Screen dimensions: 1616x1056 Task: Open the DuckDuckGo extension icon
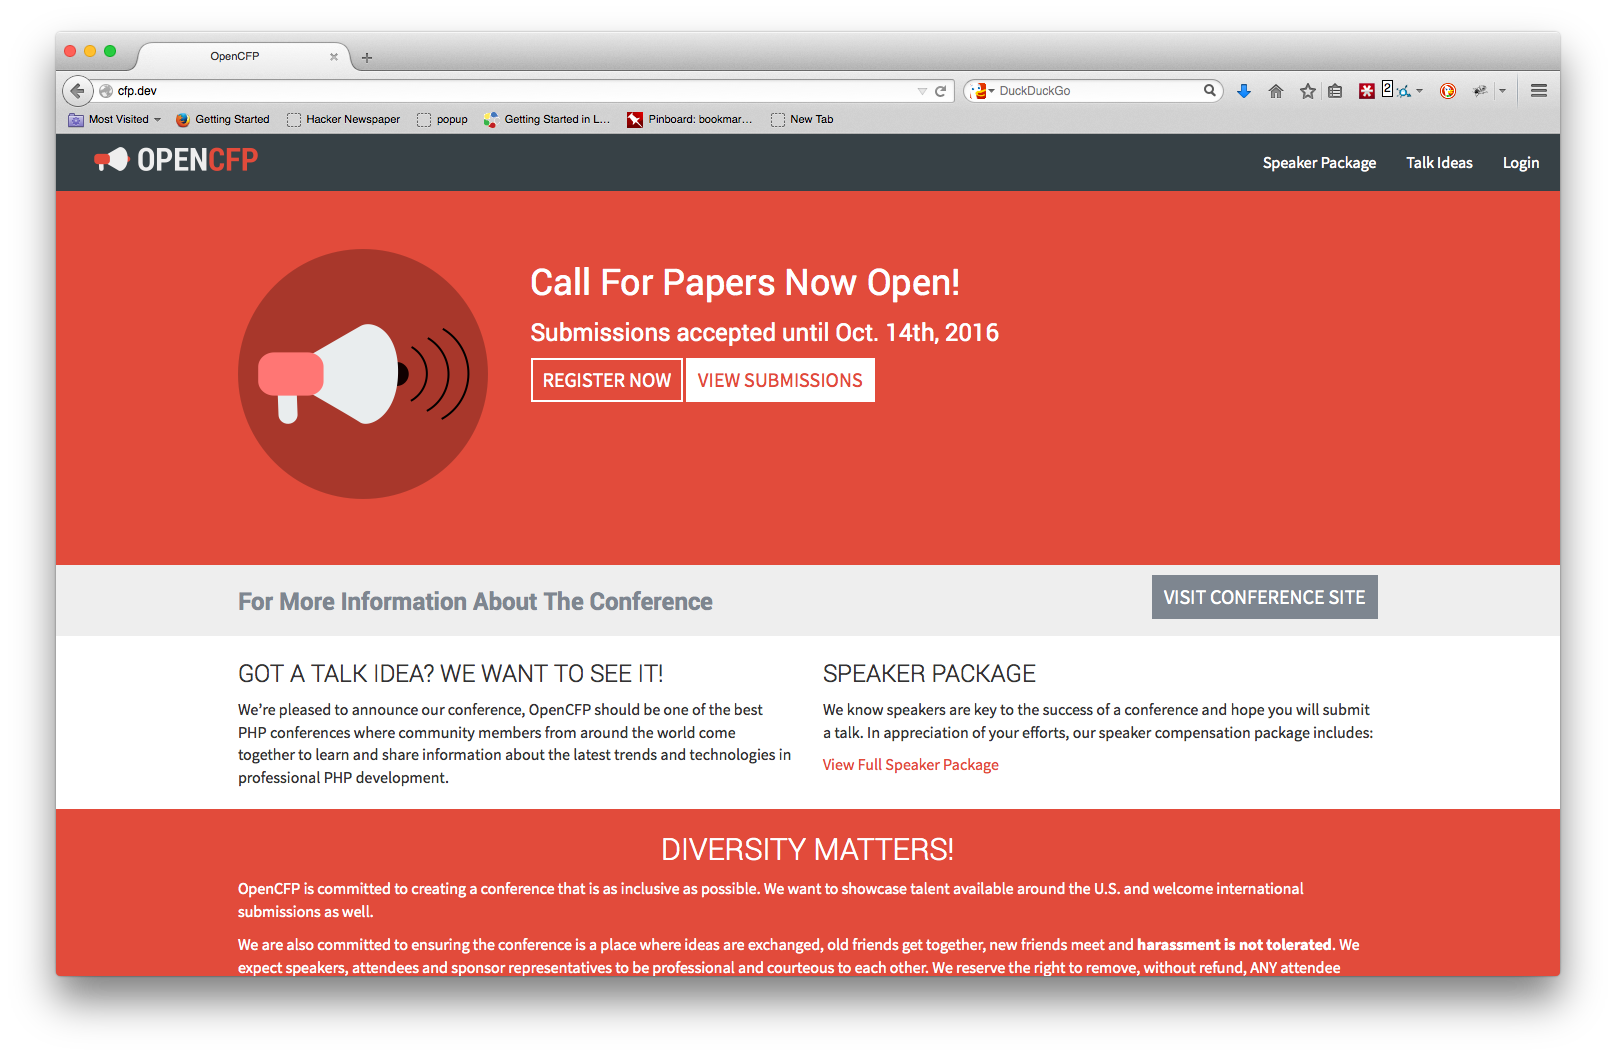[x=1447, y=91]
